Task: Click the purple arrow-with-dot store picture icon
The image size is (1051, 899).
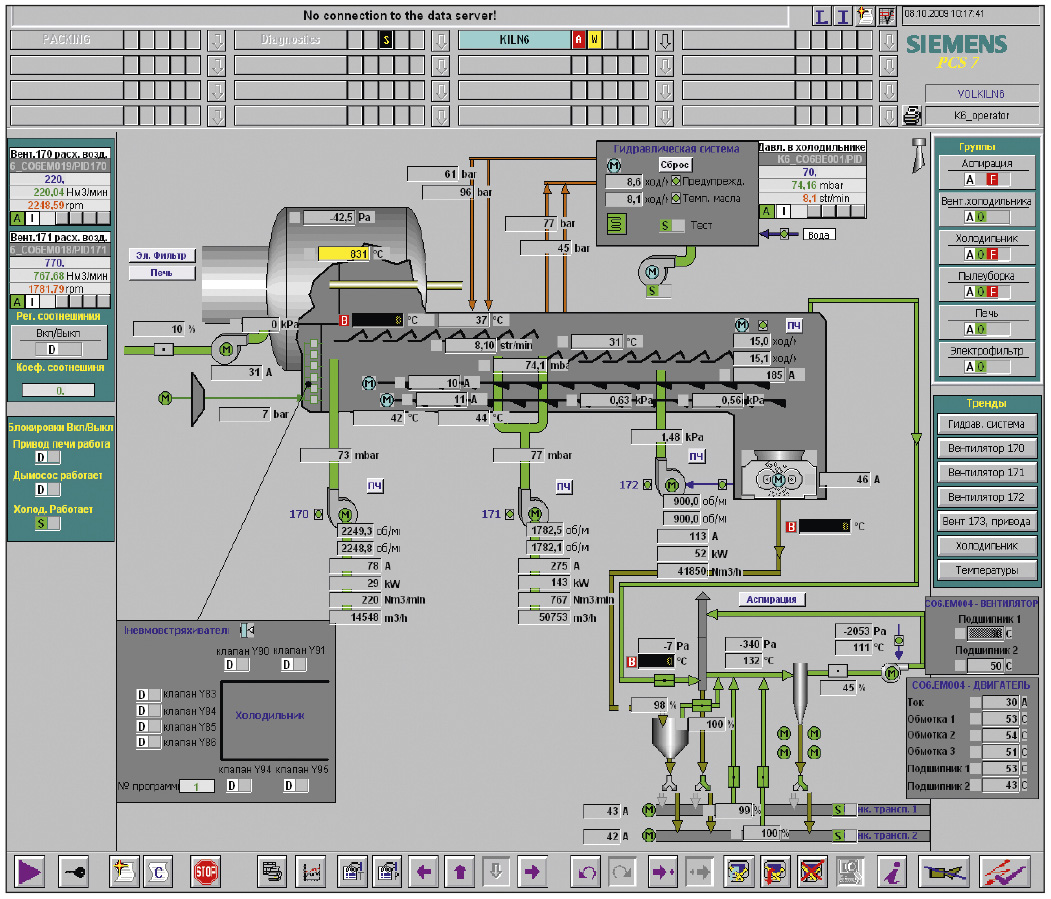Action: [663, 871]
